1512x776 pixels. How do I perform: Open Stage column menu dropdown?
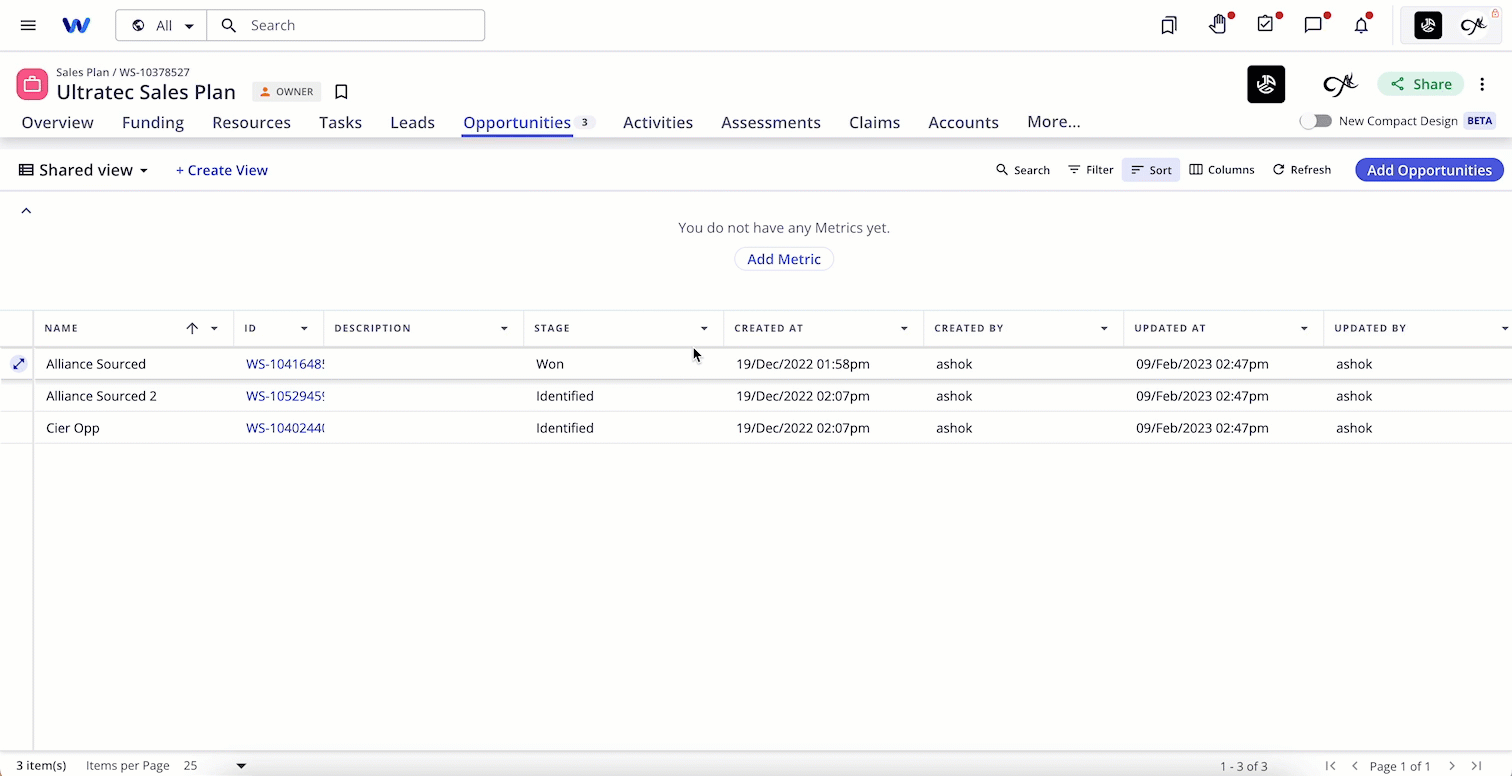point(704,328)
